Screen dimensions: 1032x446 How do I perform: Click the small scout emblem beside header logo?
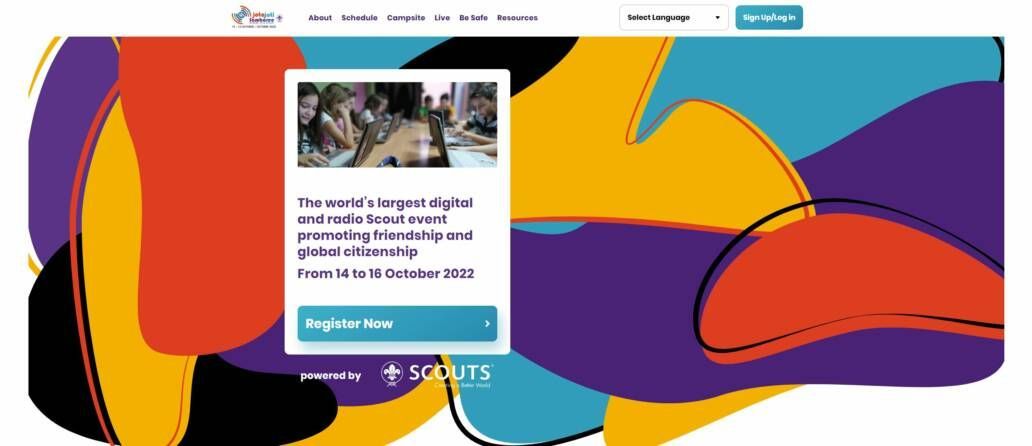[x=279, y=18]
